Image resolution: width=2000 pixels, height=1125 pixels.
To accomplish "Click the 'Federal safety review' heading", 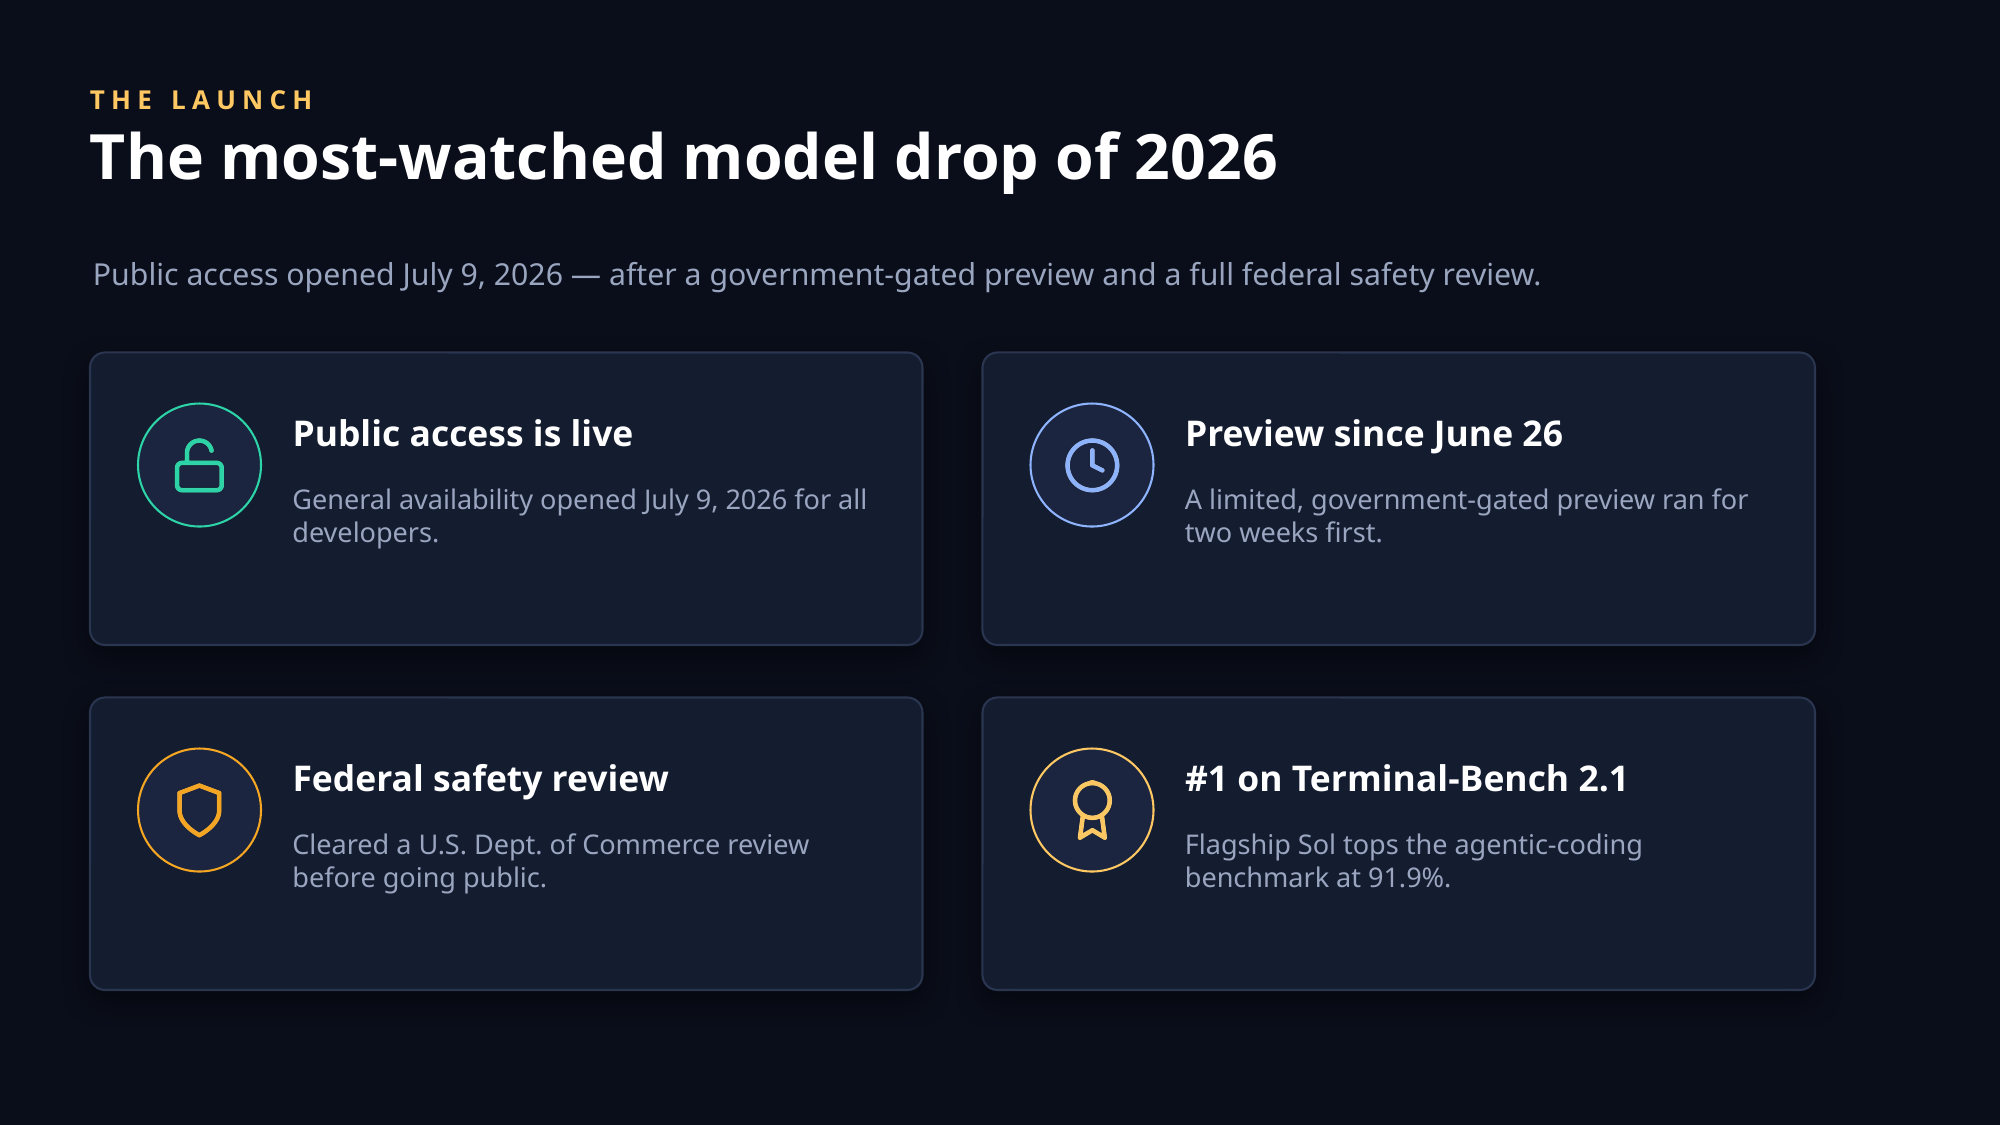I will pos(480,778).
